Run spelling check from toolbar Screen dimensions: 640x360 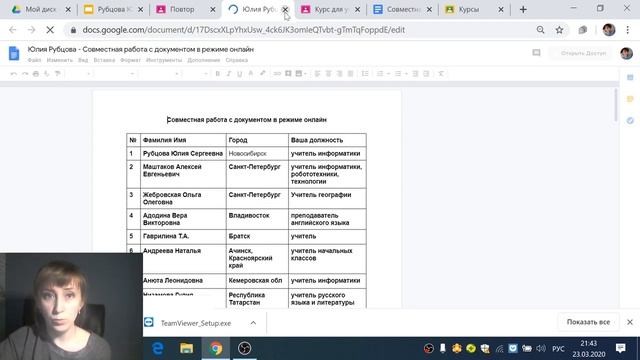(x=47, y=74)
